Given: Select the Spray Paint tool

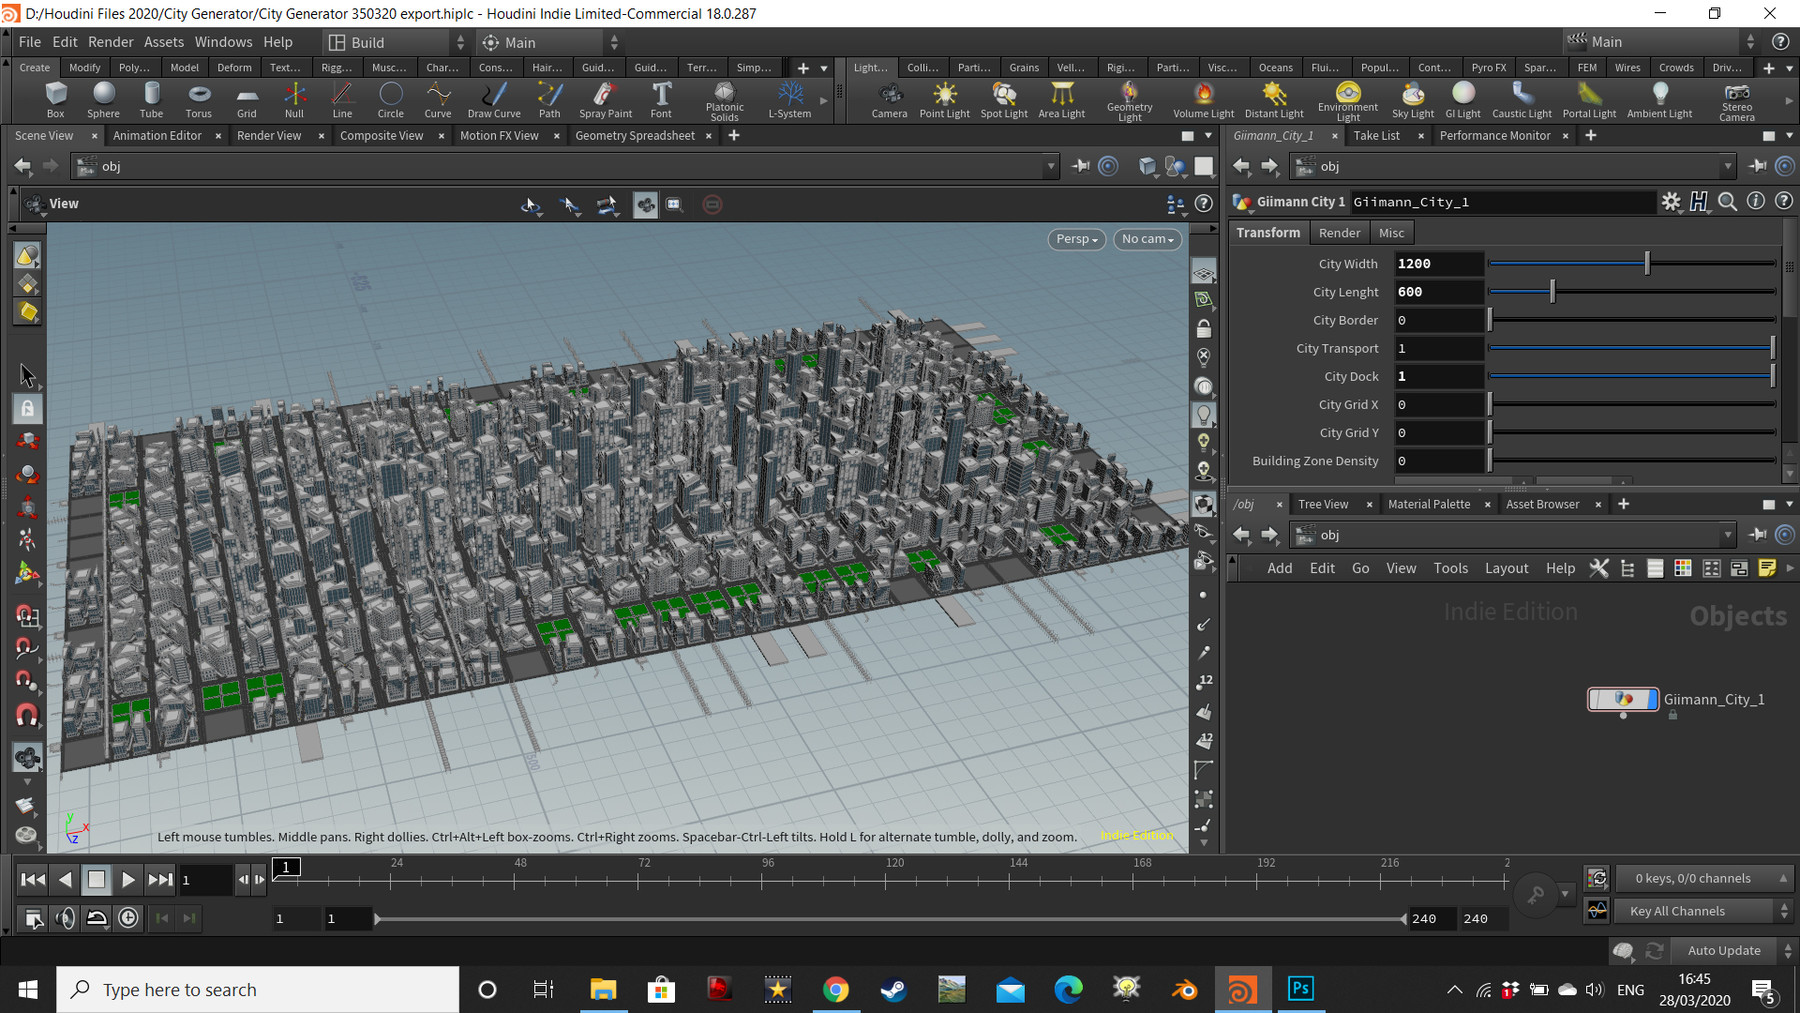Looking at the screenshot, I should point(604,100).
